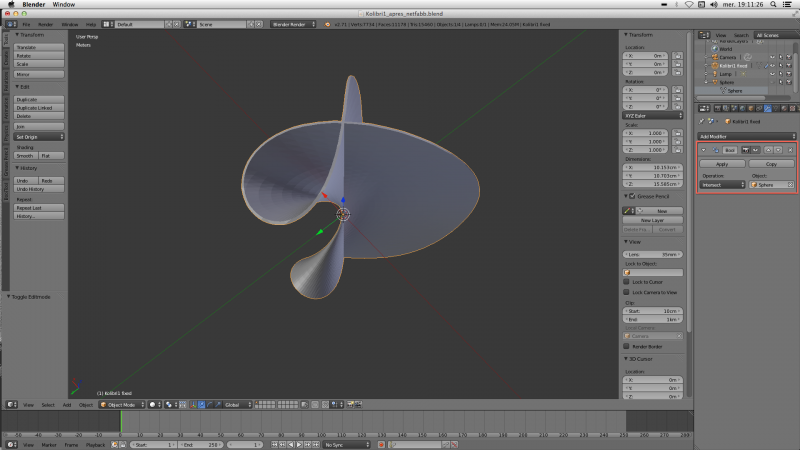800x450 pixels.
Task: Click the Duplicate Linked button
Action: (39, 108)
